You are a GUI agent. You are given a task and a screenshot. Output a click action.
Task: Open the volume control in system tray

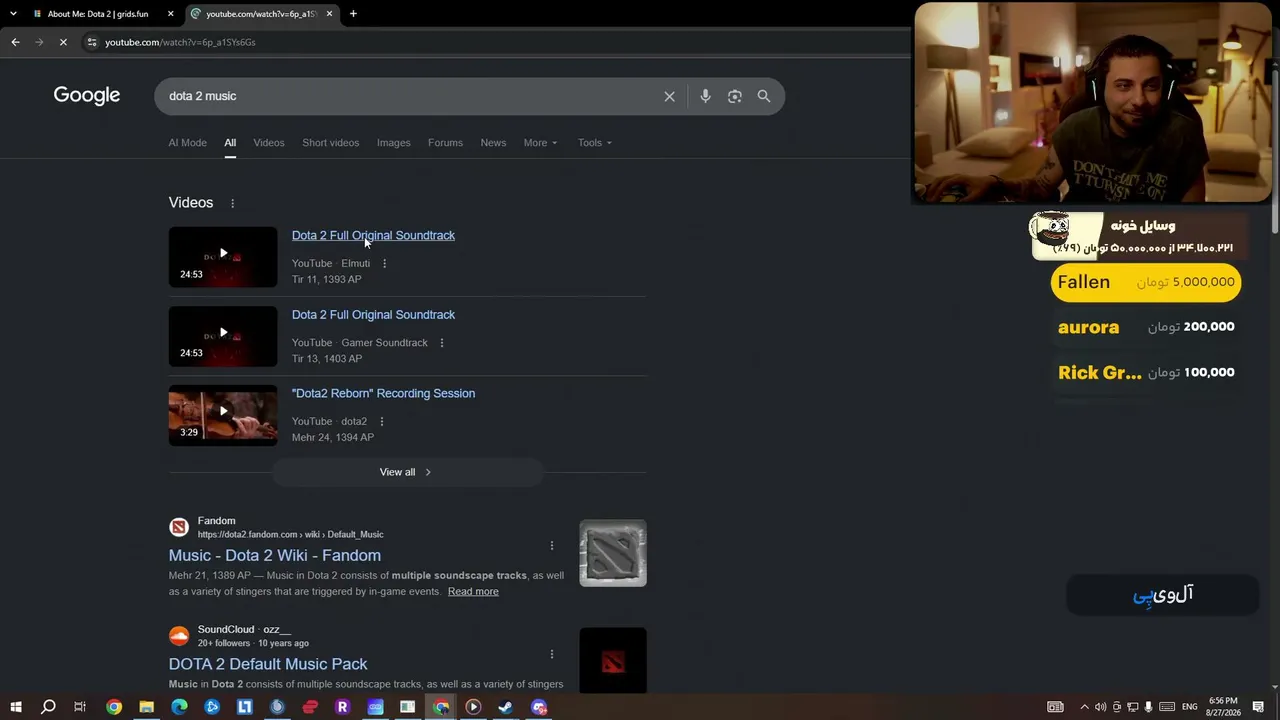pos(1100,707)
